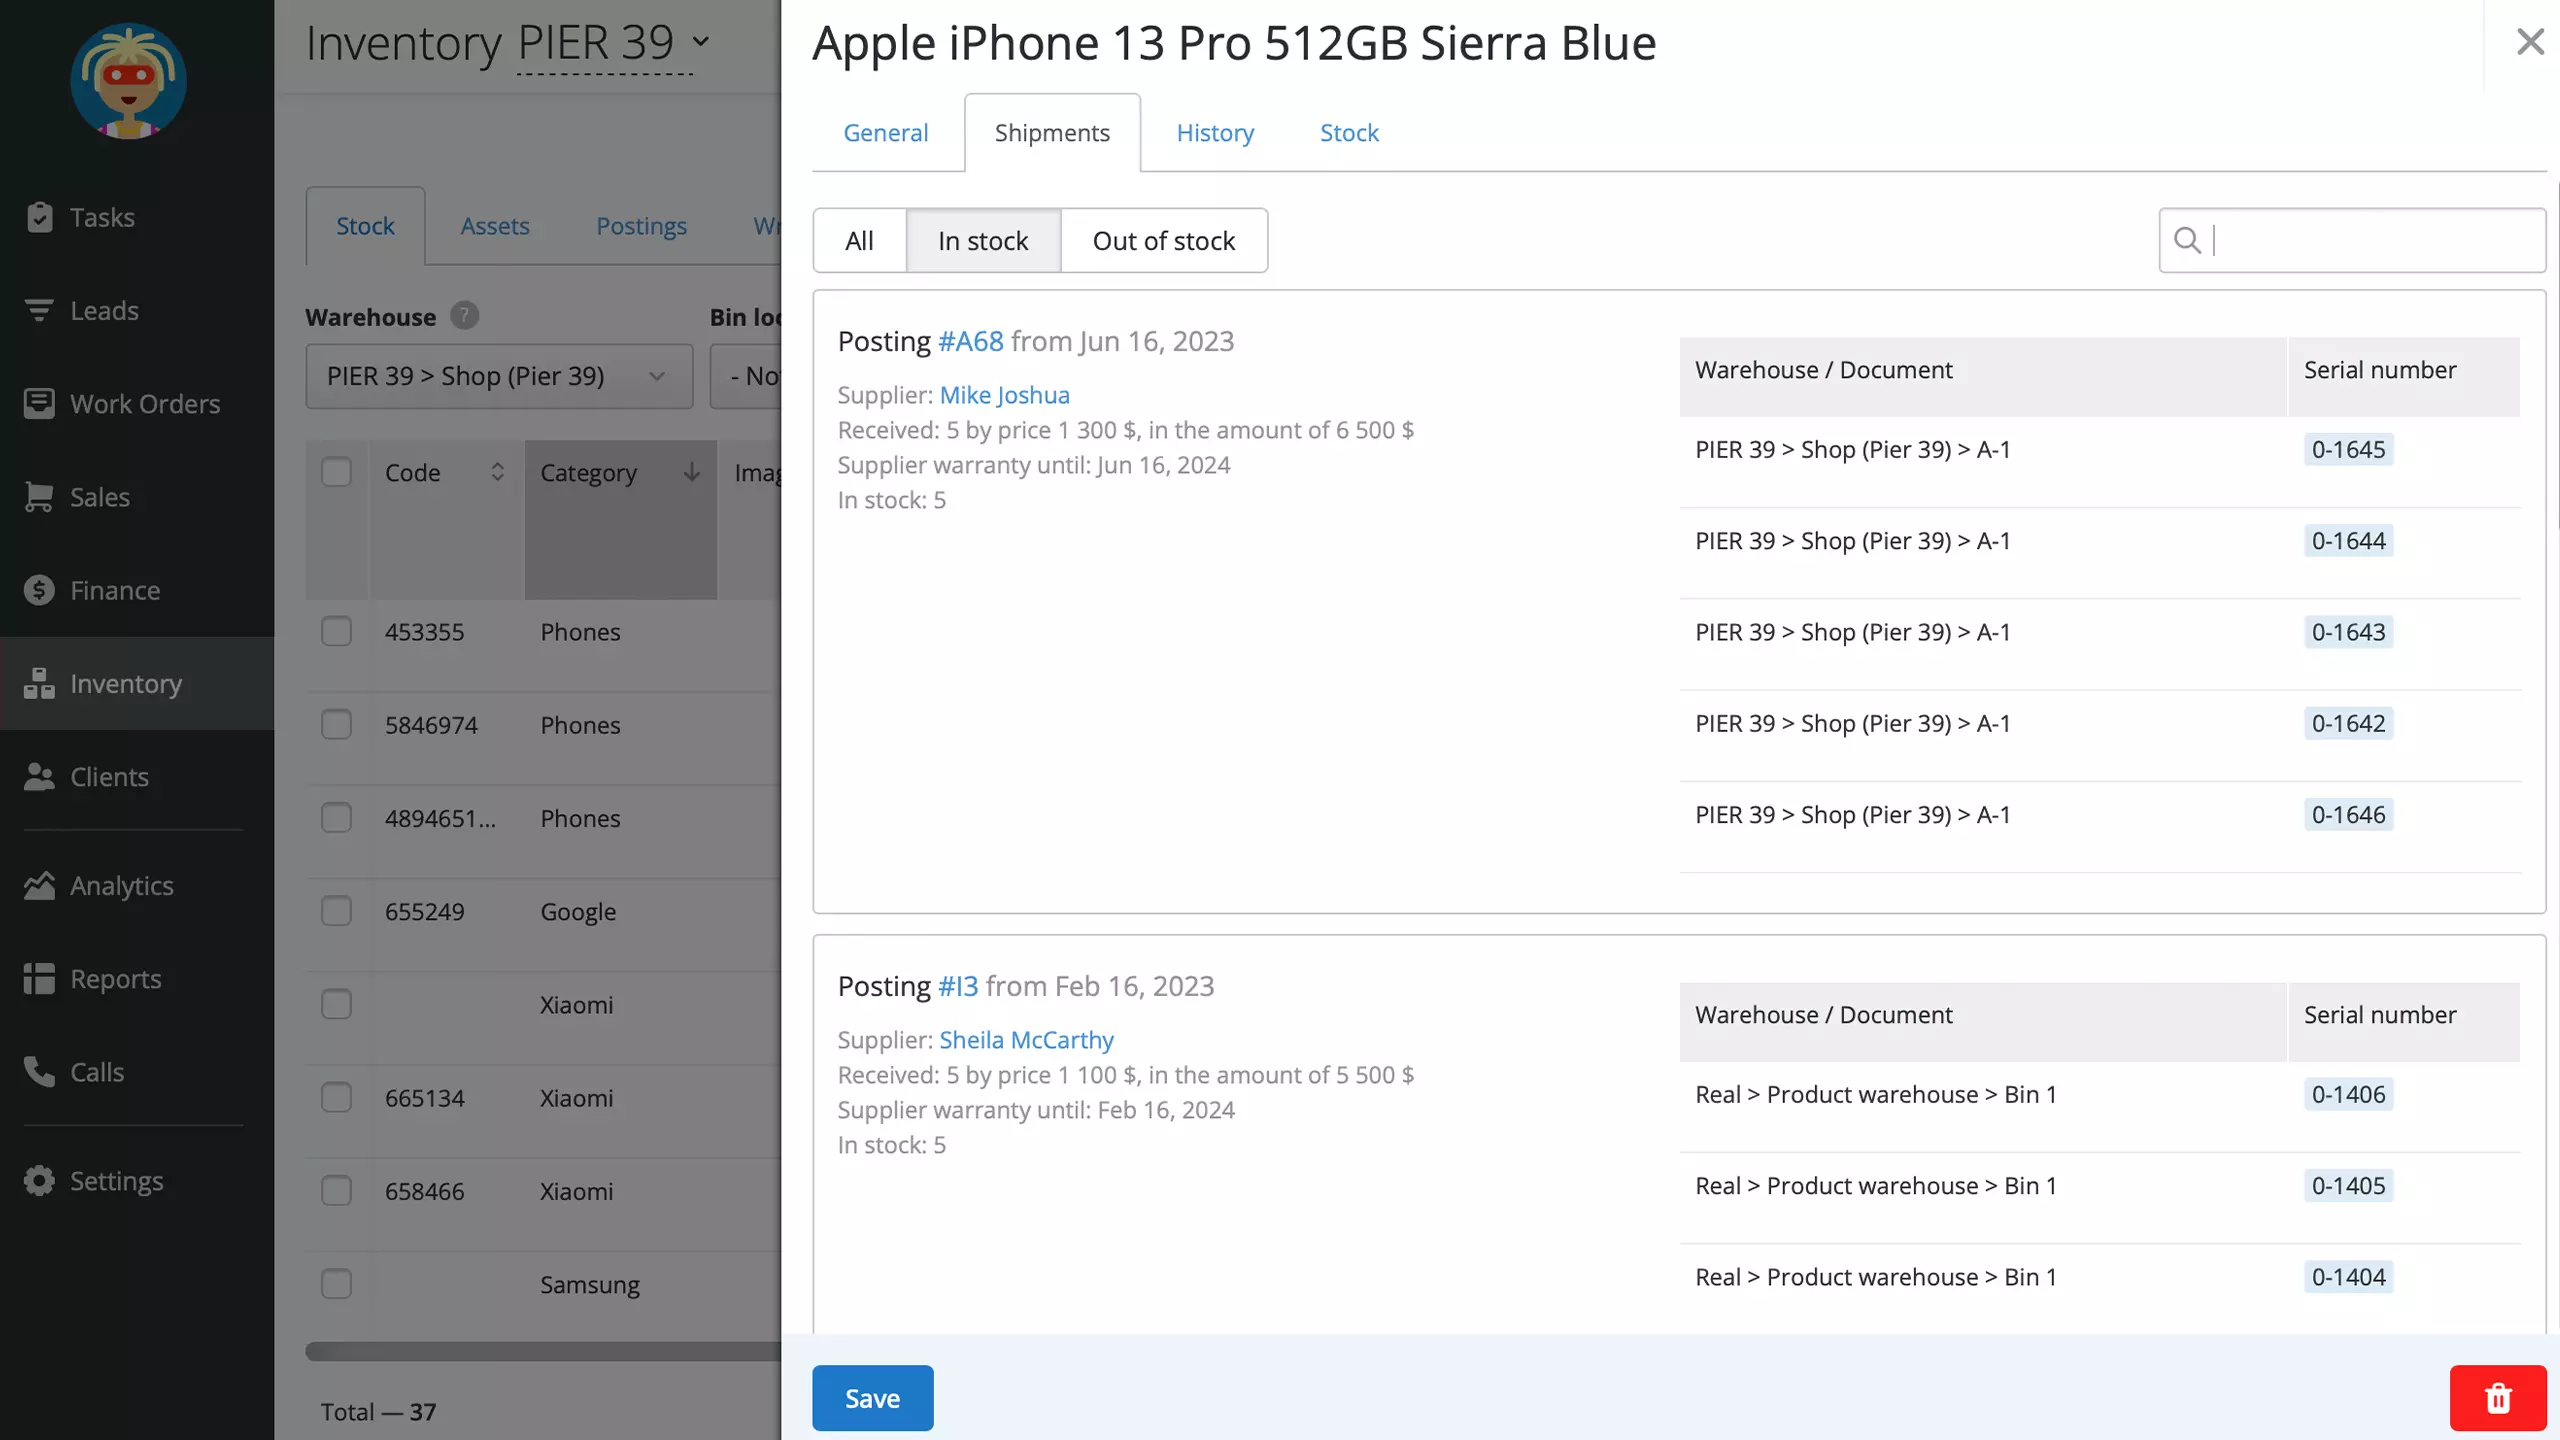Click the Sales cart icon
The width and height of the screenshot is (2560, 1440).
point(39,497)
